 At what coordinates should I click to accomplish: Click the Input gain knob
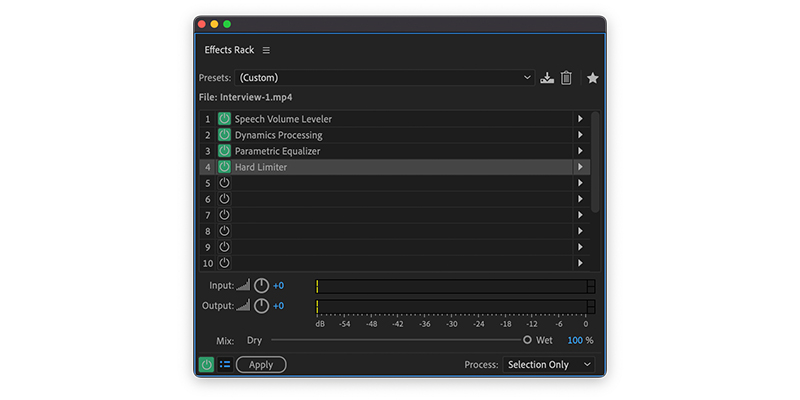(261, 286)
